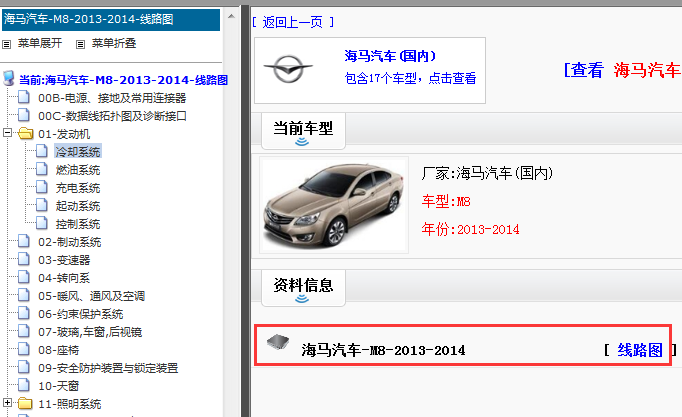Open 02-制动系统 in the tree
Screen dimensions: 682x417
(70, 242)
